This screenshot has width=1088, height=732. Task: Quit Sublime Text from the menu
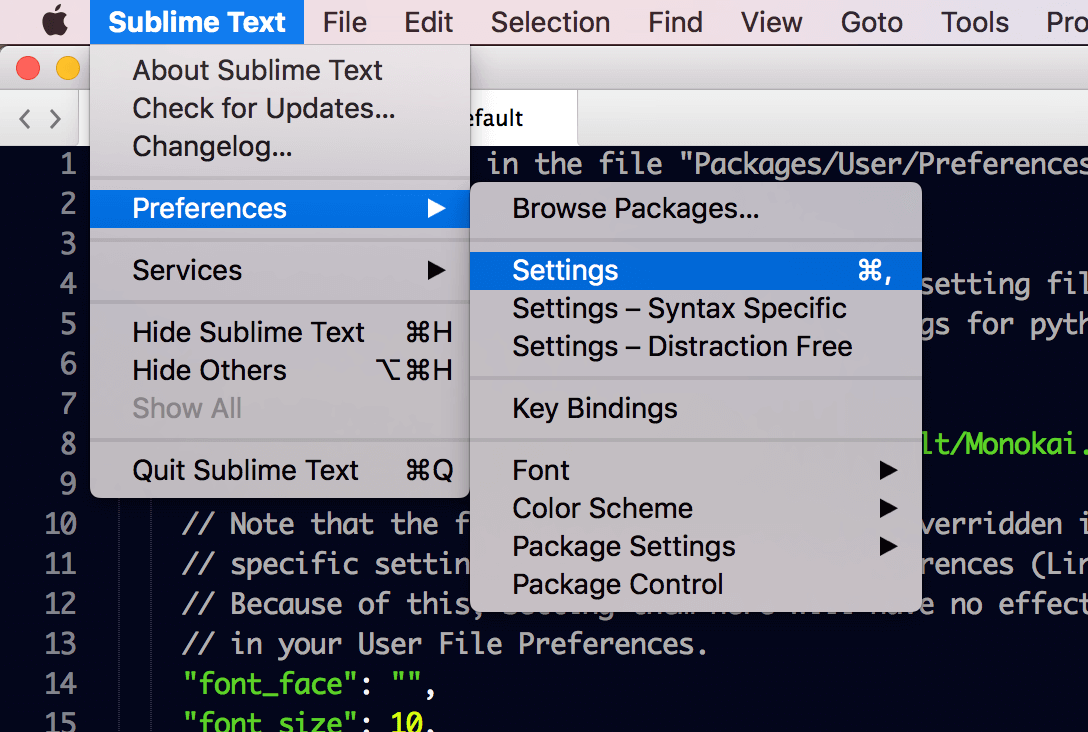coord(280,470)
